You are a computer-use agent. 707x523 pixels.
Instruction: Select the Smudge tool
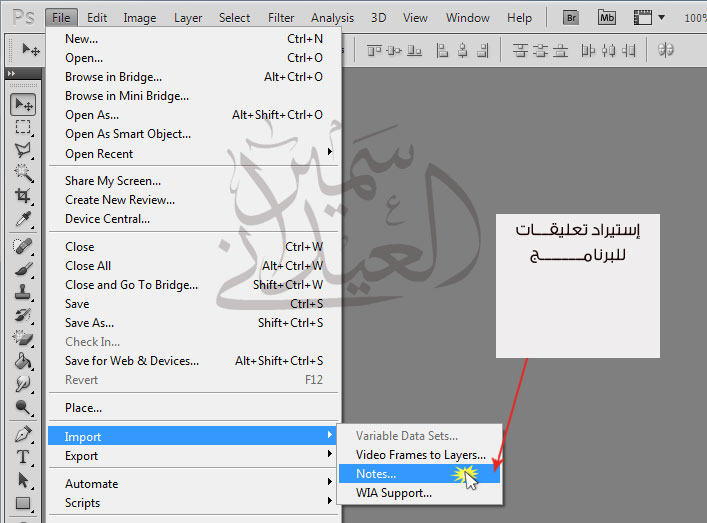(x=23, y=384)
